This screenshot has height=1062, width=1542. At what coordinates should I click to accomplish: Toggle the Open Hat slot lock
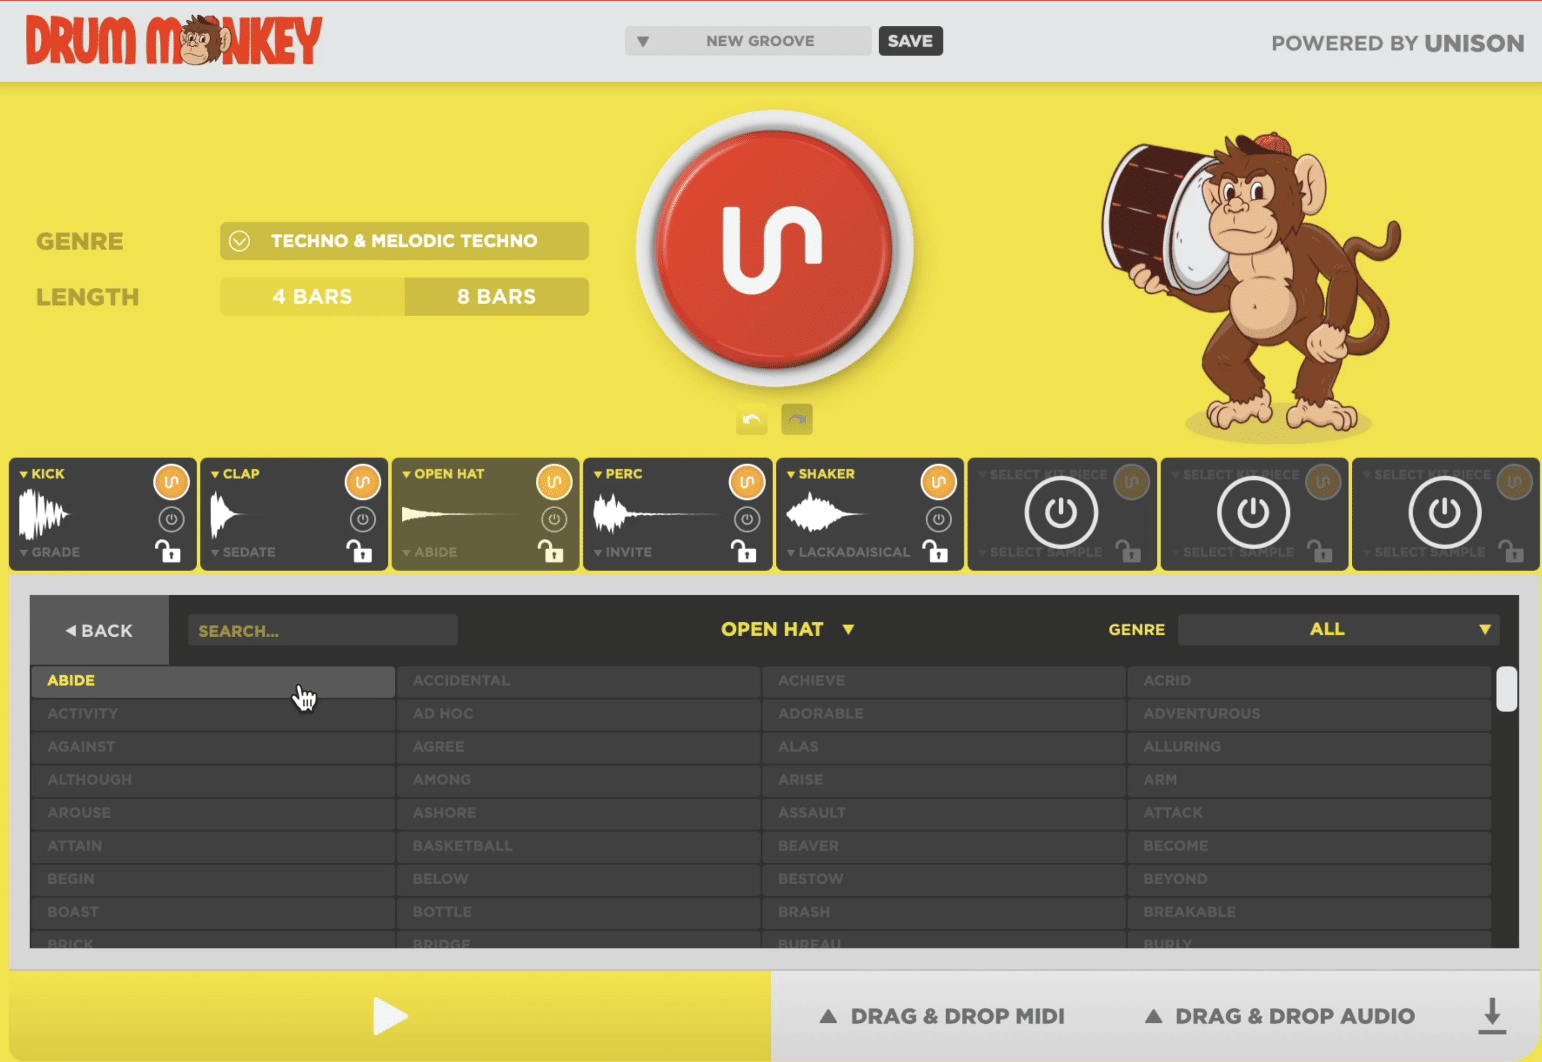coord(551,551)
